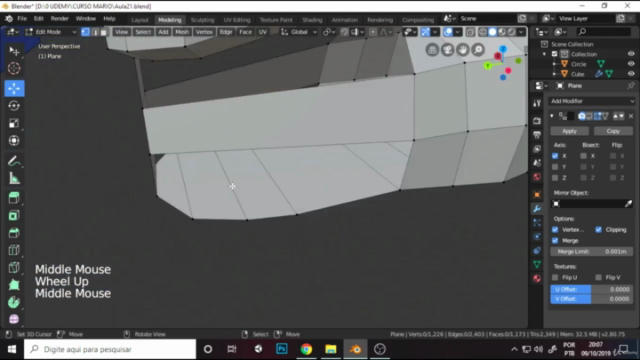
Task: Select the Poly Build tool
Action: [14, 285]
